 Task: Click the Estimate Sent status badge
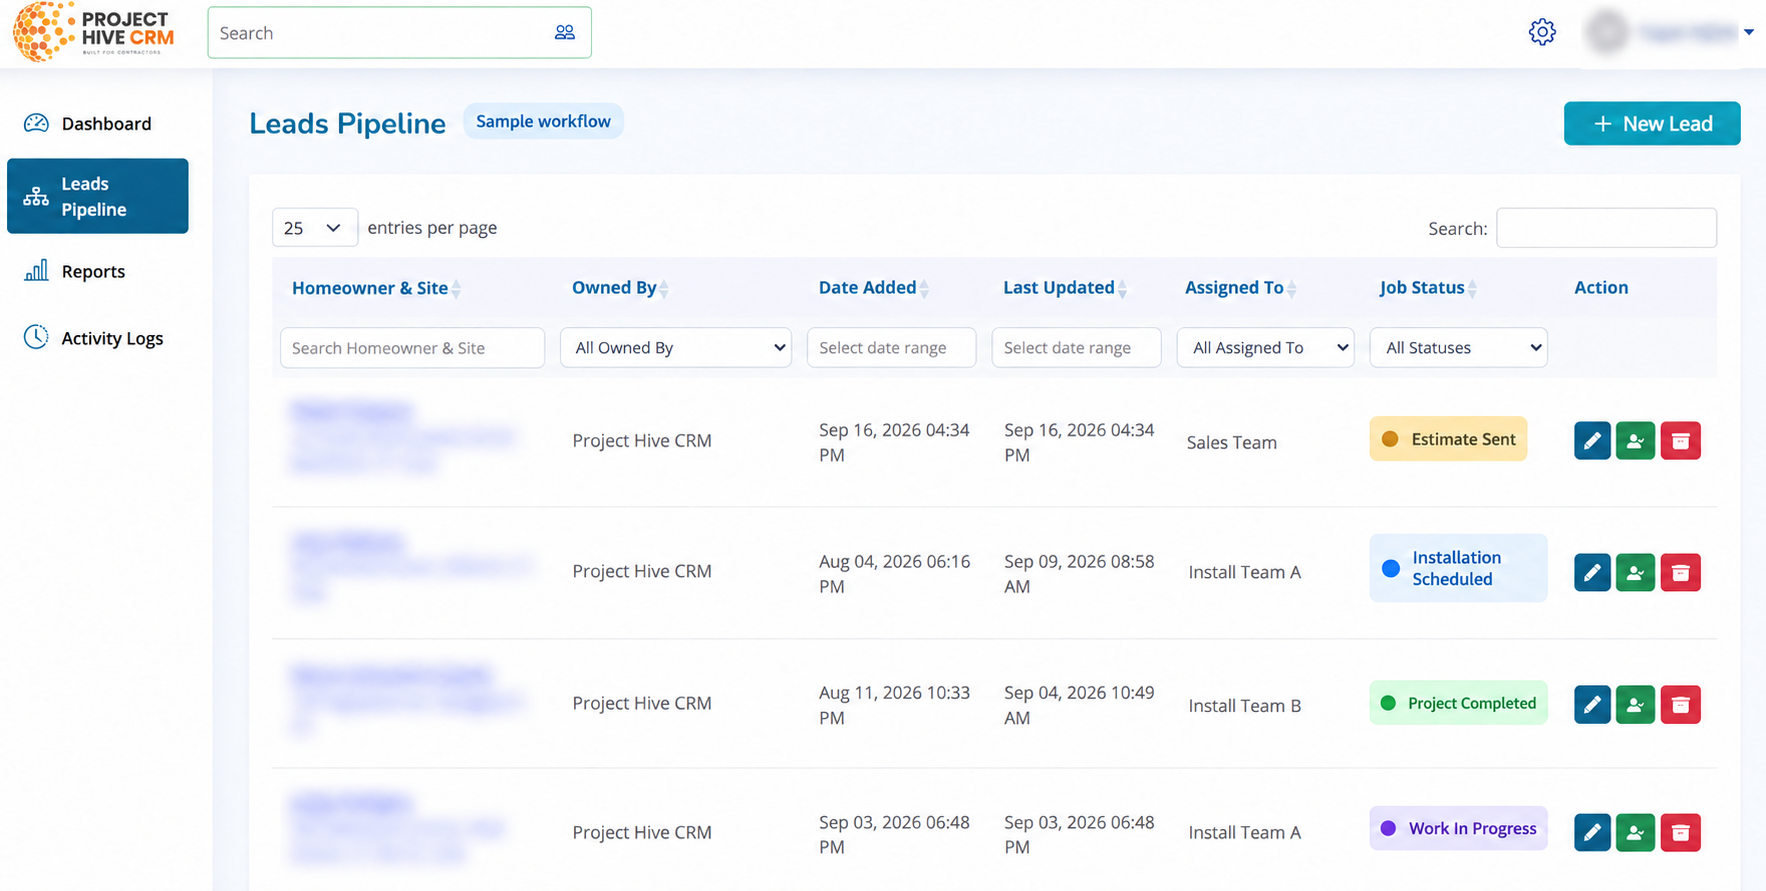[1448, 439]
